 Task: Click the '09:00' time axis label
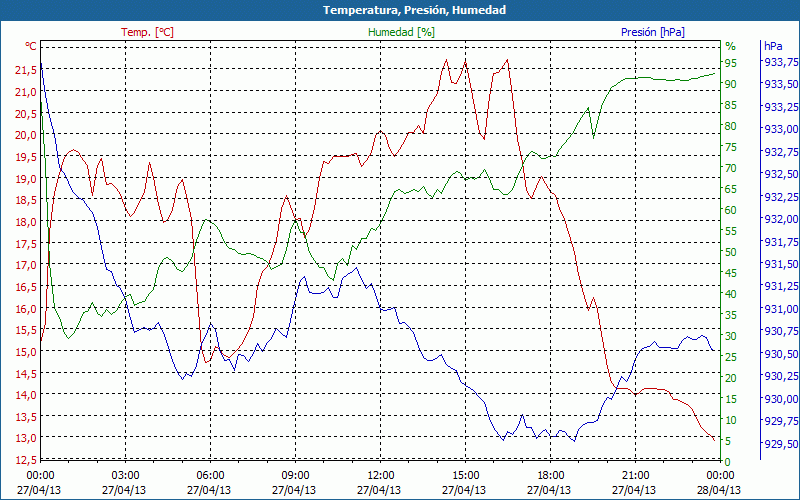pyautogui.click(x=295, y=475)
